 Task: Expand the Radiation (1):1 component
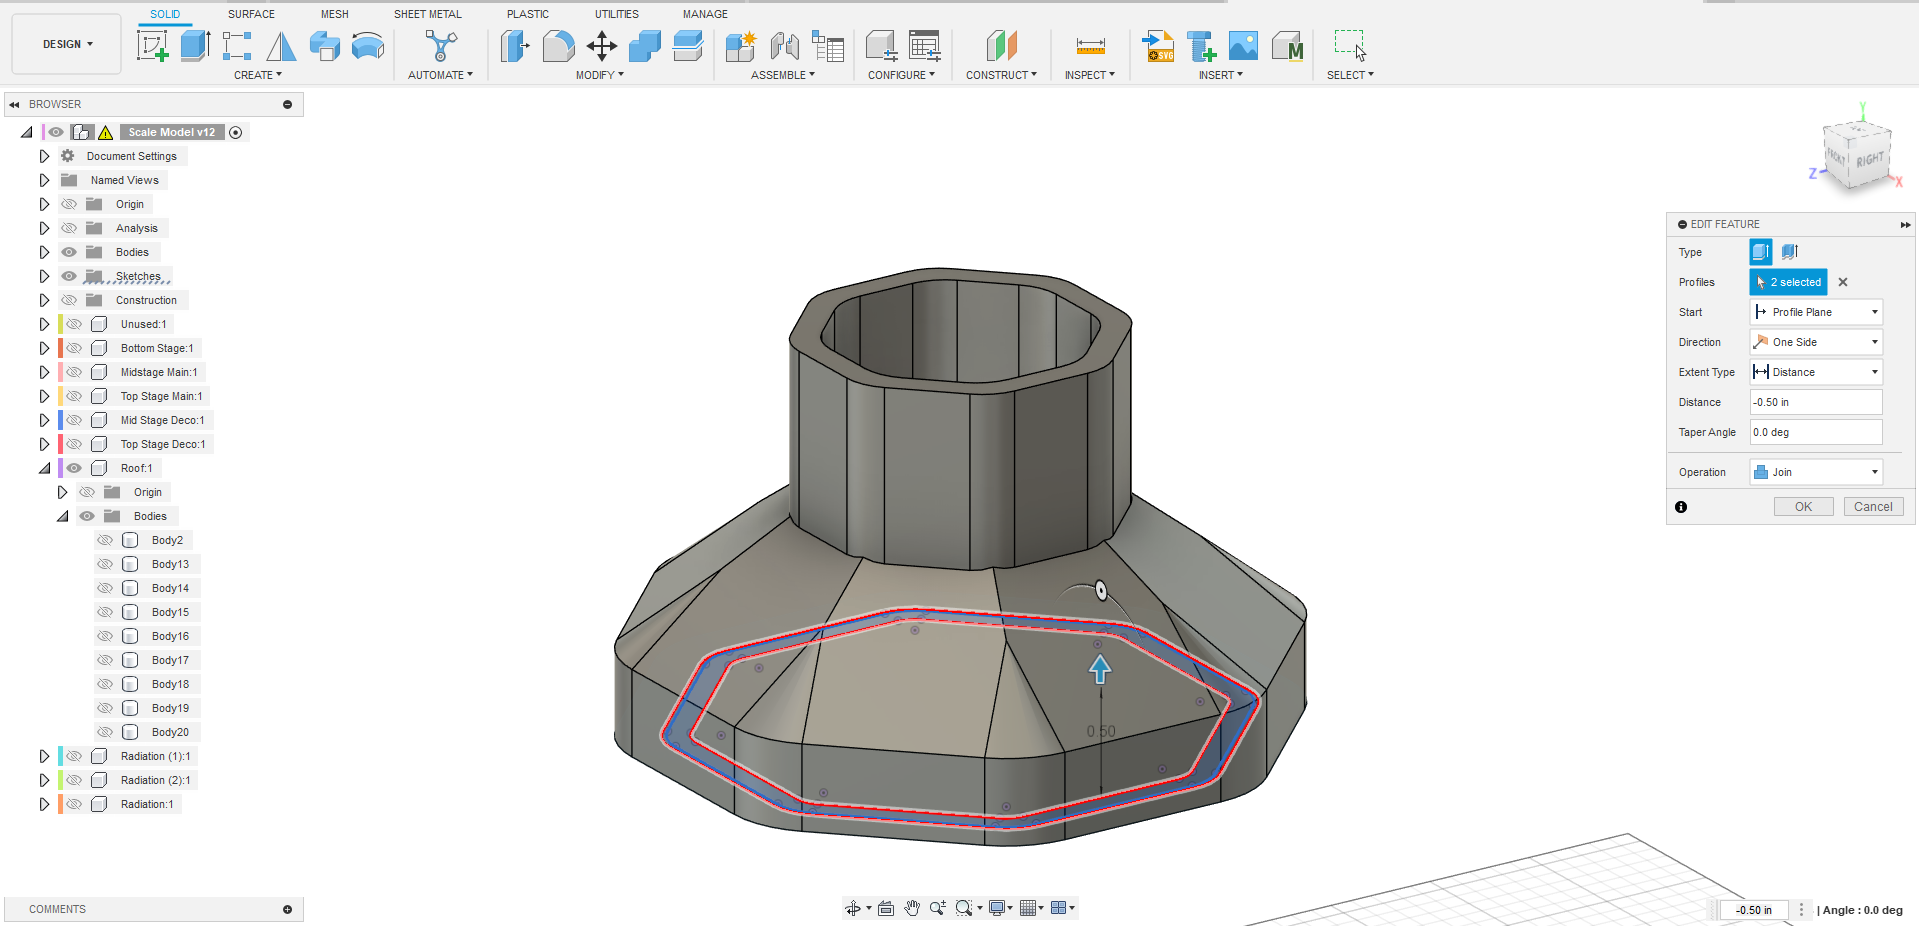tap(44, 756)
